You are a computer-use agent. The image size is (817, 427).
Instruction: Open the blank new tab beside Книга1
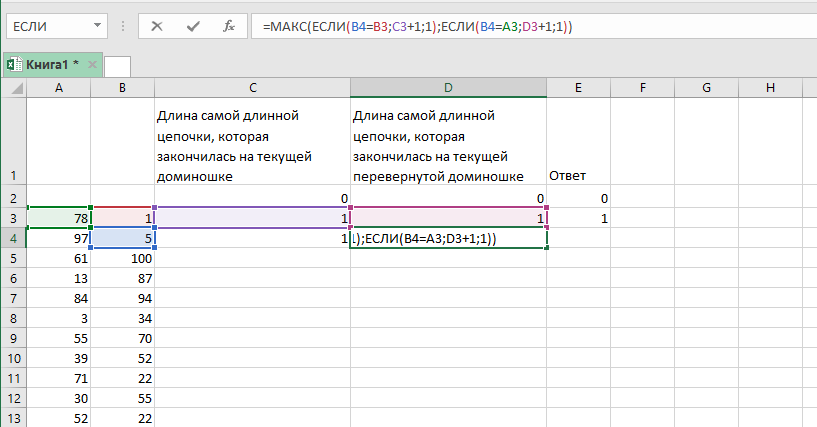pos(118,65)
